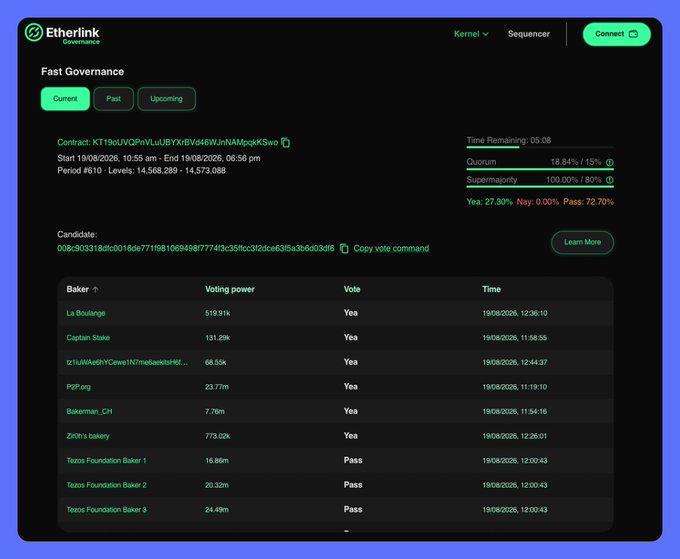This screenshot has height=559, width=680.
Task: Click voting power value 519.91k
Action: [x=218, y=313]
